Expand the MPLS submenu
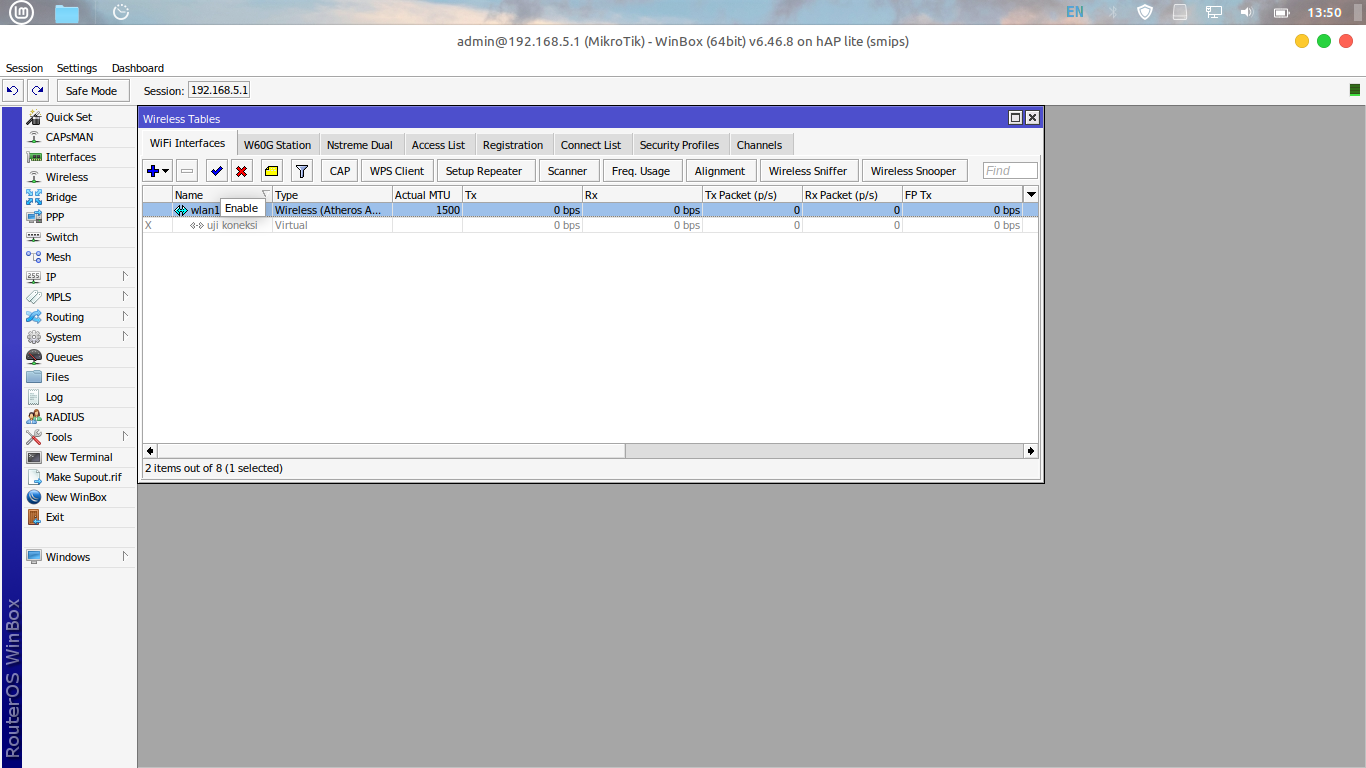This screenshot has width=1366, height=768. (80, 297)
